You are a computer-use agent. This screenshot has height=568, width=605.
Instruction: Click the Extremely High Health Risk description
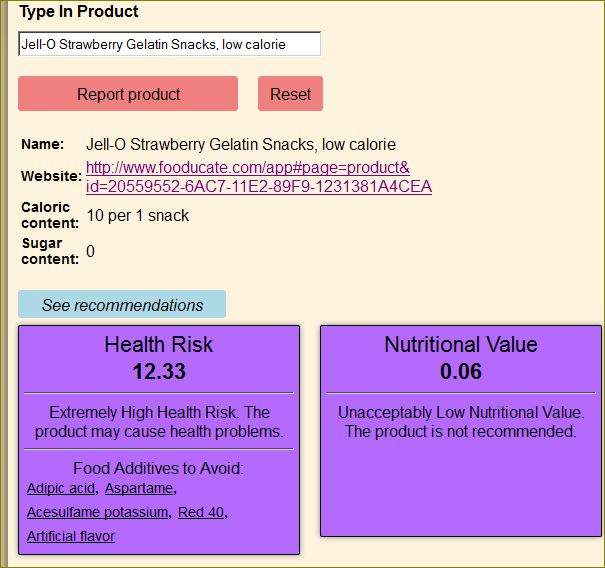[159, 422]
